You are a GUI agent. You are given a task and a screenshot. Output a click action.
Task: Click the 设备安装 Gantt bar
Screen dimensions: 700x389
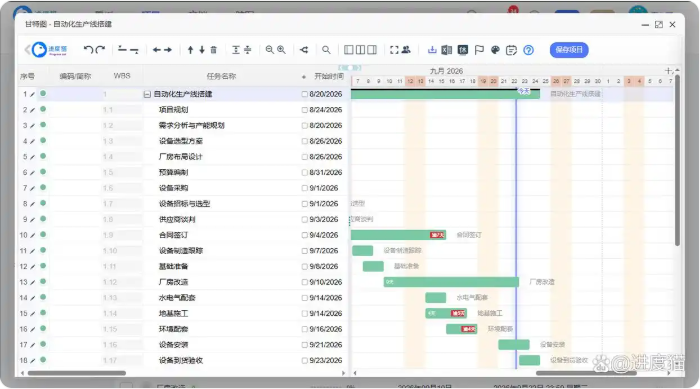point(514,345)
